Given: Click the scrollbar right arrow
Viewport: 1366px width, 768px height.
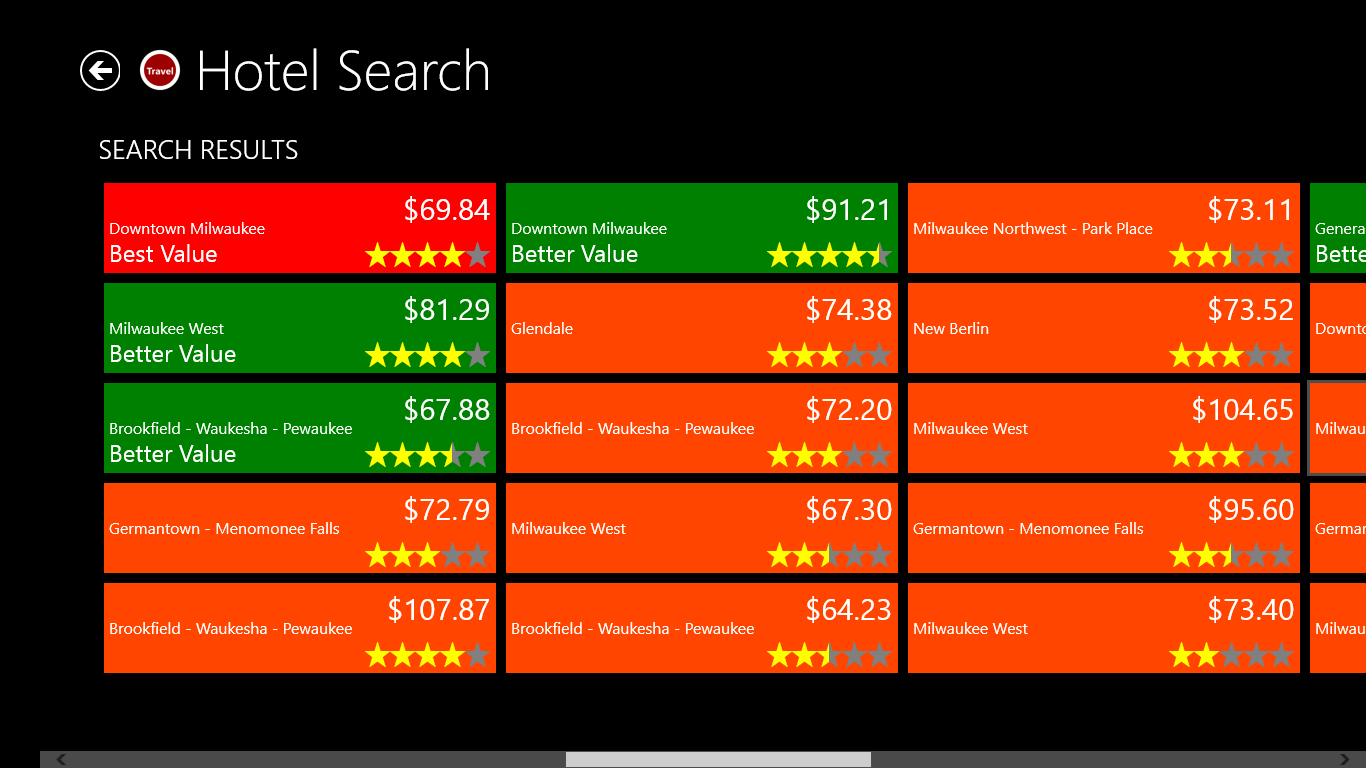Looking at the screenshot, I should pyautogui.click(x=1345, y=759).
